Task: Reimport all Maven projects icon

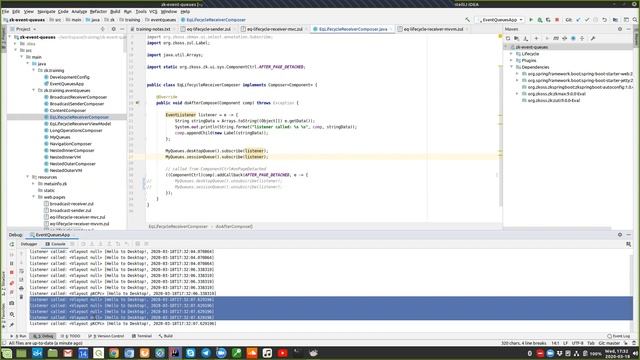Action: pyautogui.click(x=508, y=38)
